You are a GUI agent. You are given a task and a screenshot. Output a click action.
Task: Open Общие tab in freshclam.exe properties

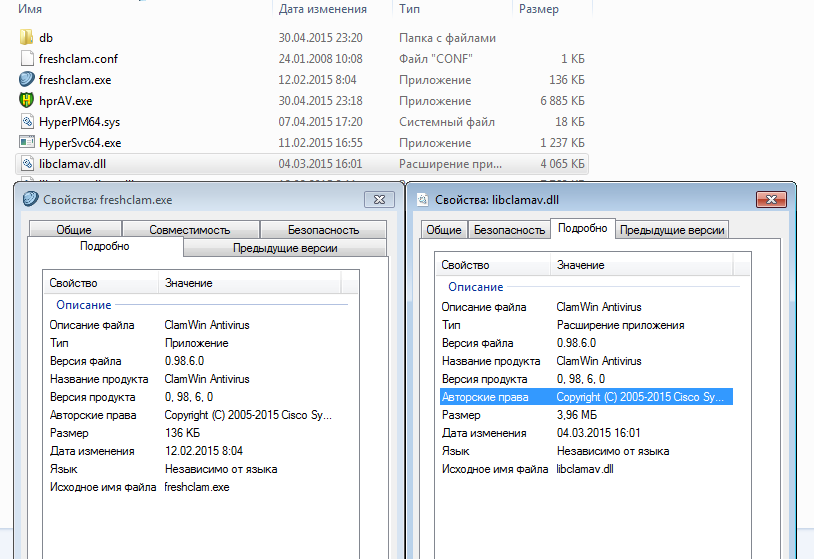pos(74,229)
